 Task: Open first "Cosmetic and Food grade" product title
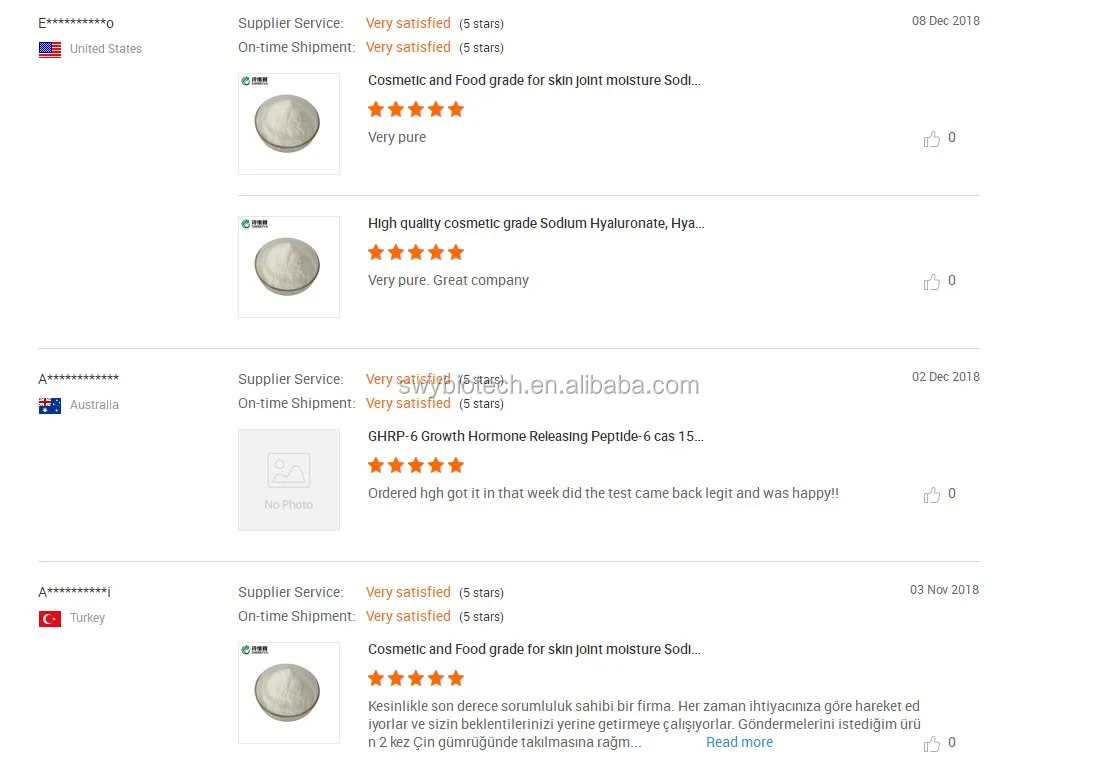(x=534, y=80)
